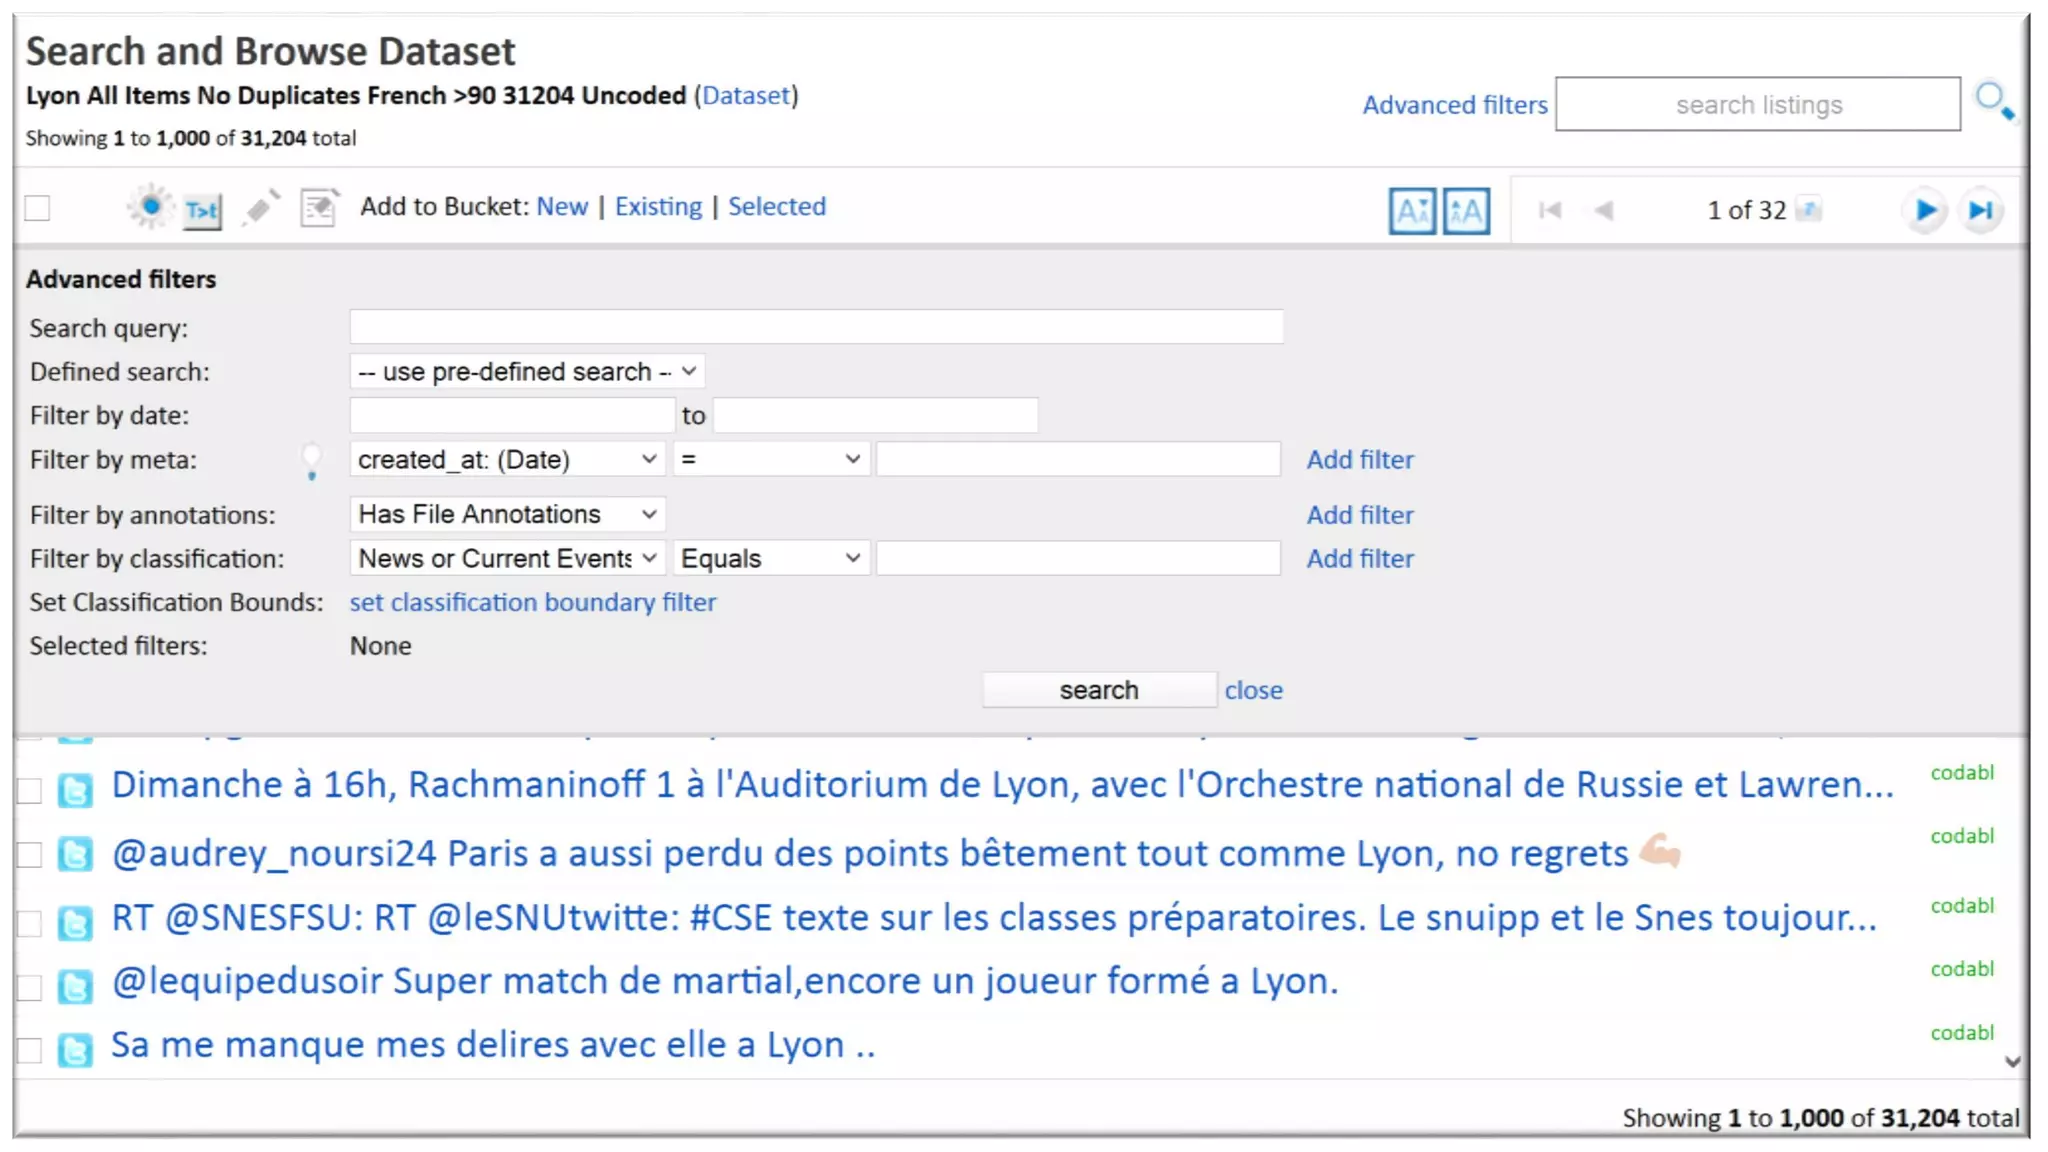Click the Filter by date end field
This screenshot has width=2048, height=1152.
[x=876, y=415]
